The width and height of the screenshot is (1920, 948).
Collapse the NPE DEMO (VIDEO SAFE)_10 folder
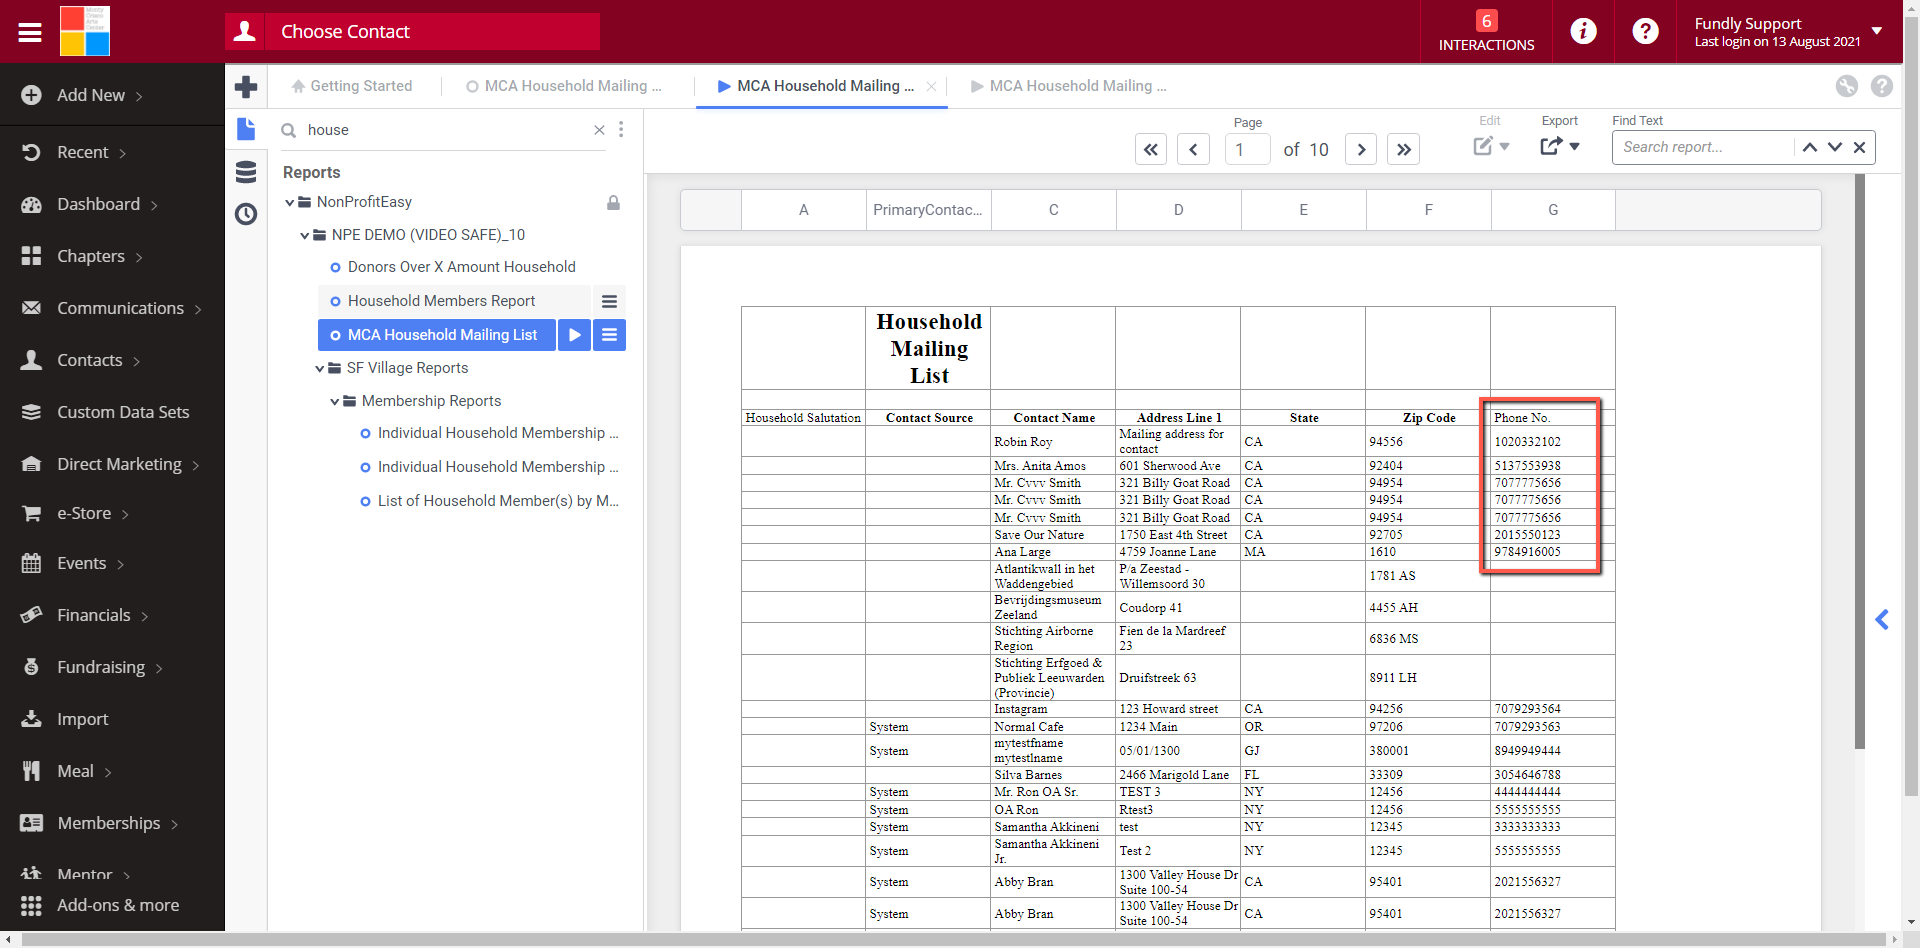tap(305, 235)
